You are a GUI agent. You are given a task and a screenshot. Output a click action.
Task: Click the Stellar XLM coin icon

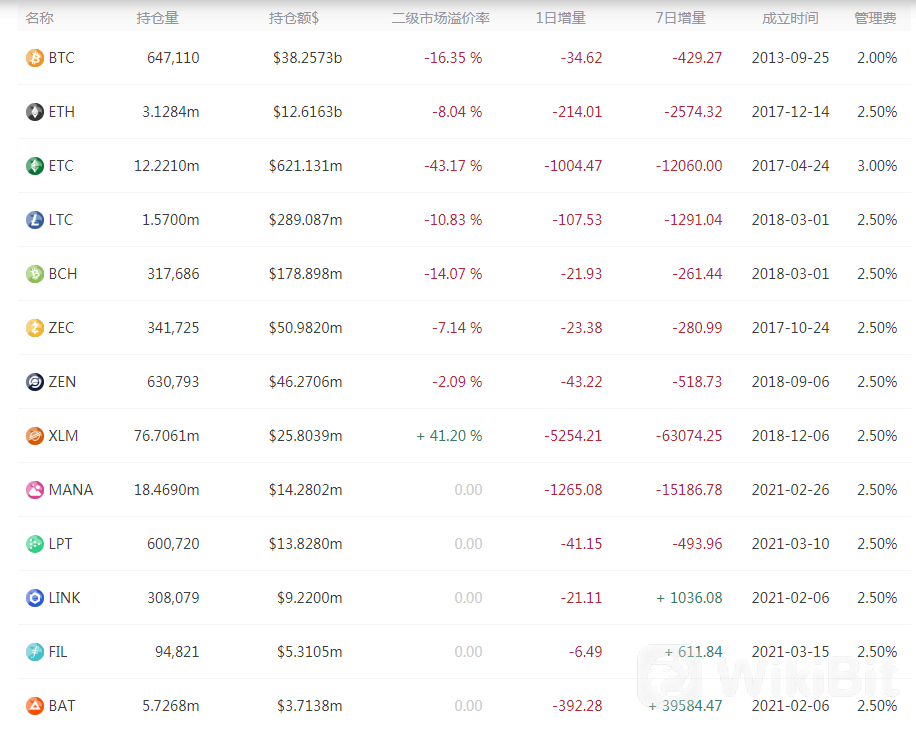click(35, 436)
